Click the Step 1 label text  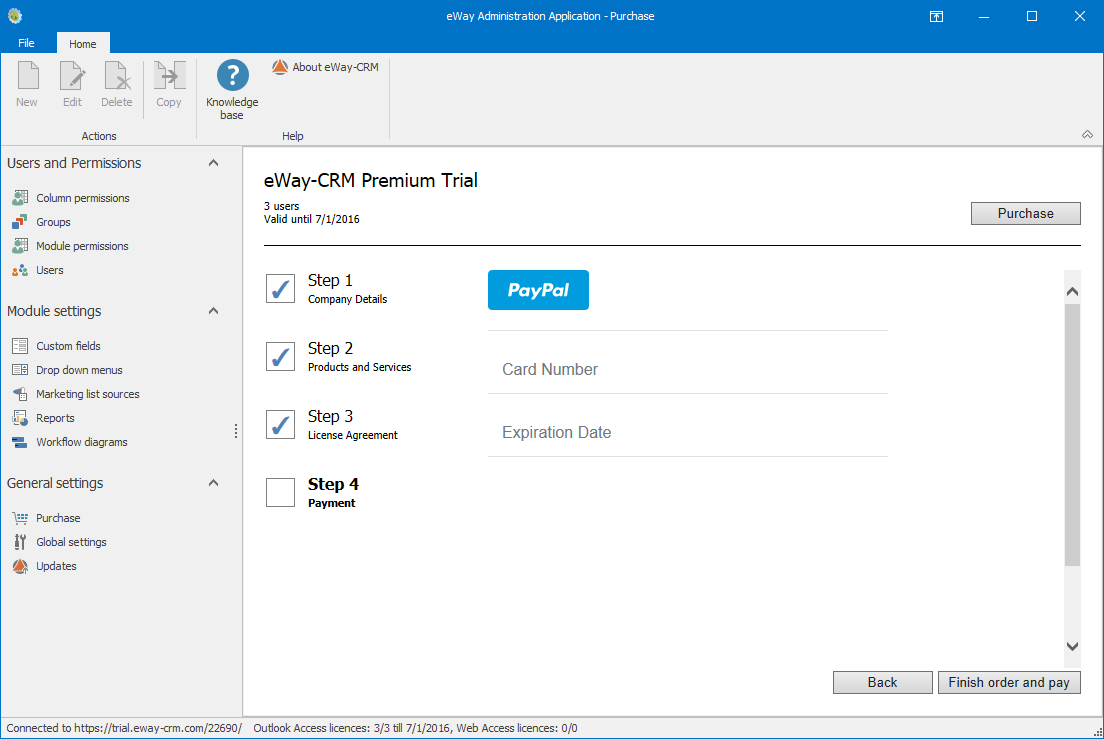click(330, 280)
